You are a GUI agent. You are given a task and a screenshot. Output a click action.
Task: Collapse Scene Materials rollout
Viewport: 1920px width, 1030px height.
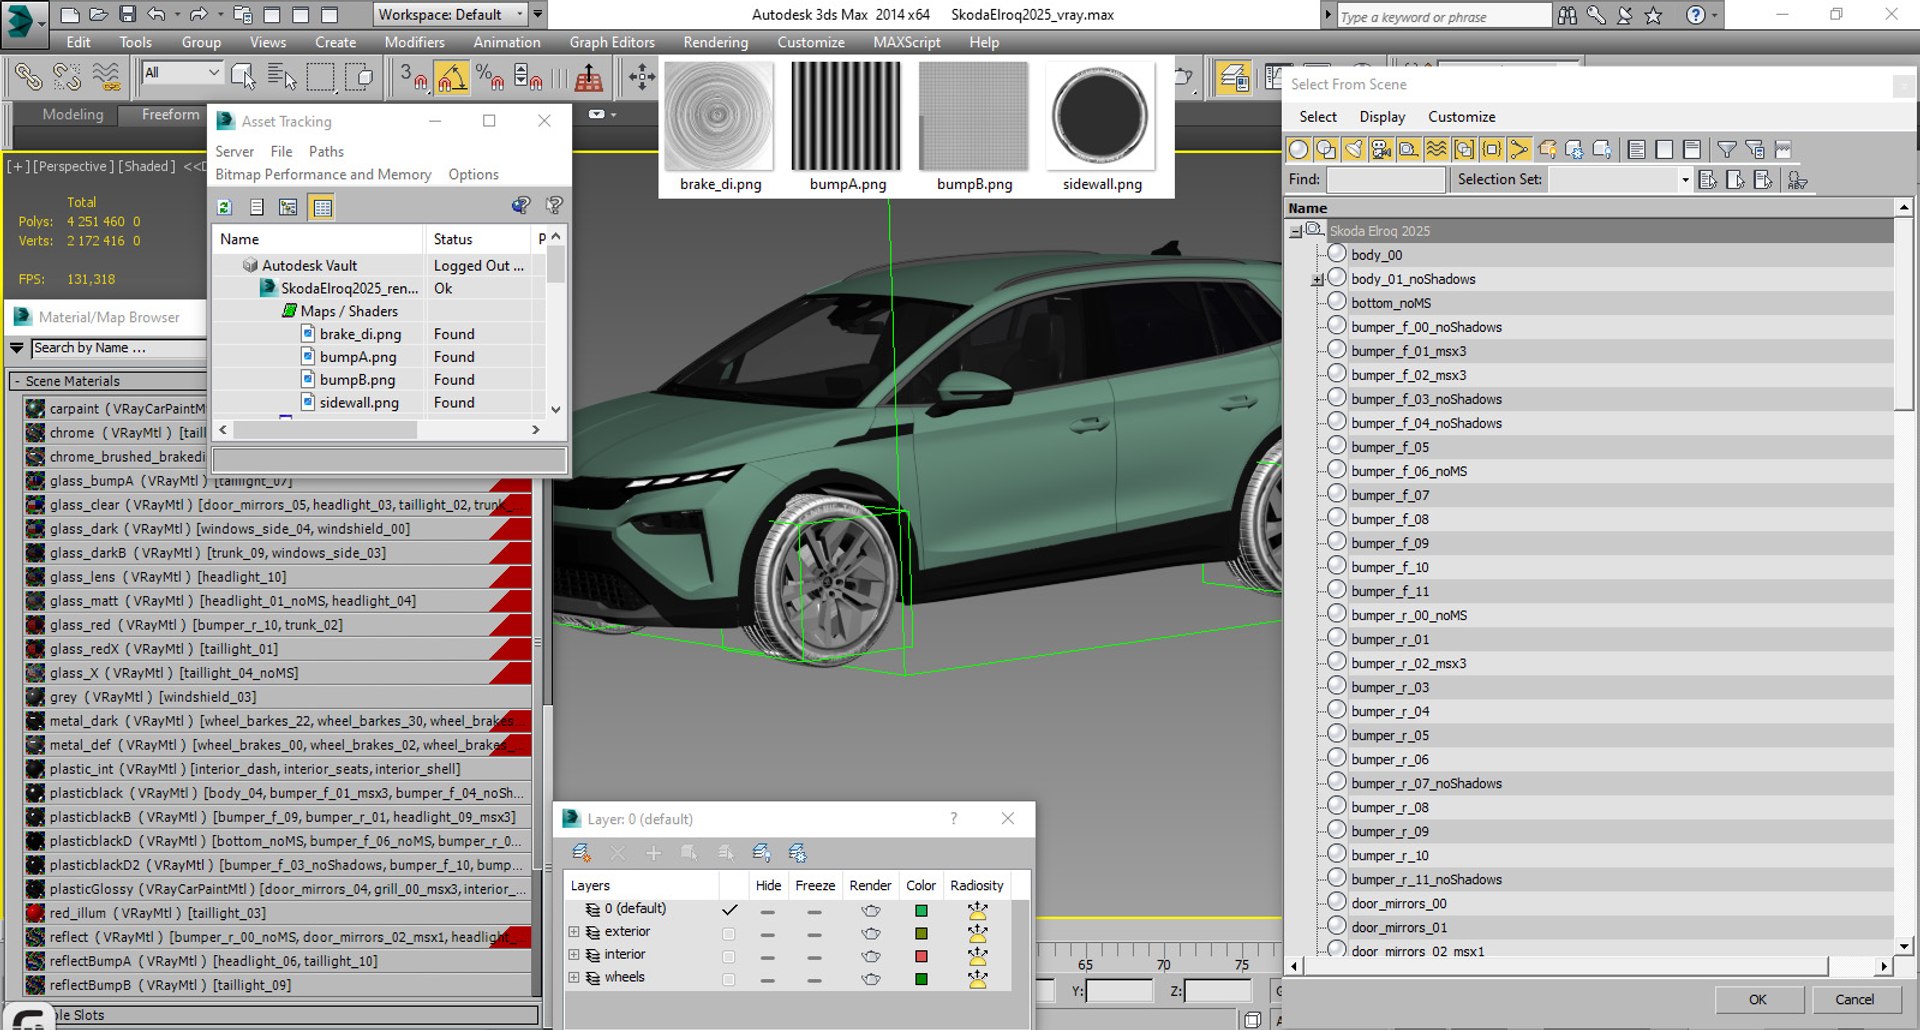pos(17,382)
